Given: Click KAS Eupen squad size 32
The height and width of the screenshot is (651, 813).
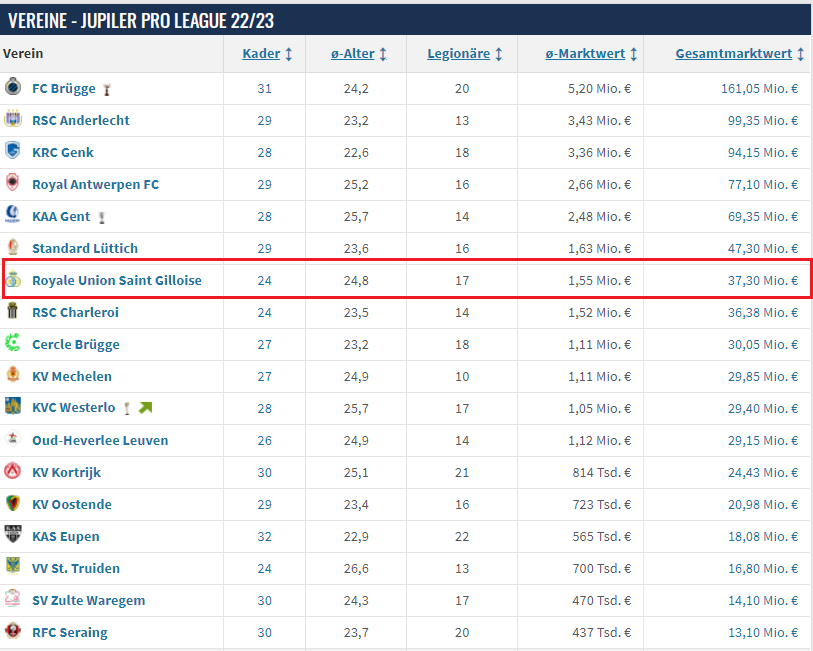Looking at the screenshot, I should click(x=264, y=536).
